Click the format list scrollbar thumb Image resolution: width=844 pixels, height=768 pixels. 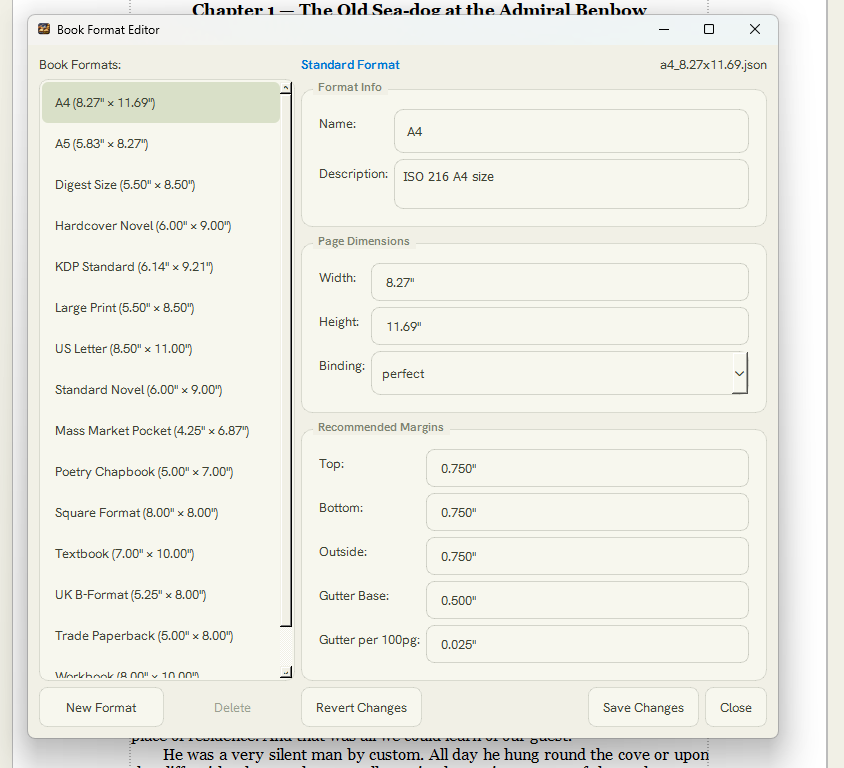coord(286,360)
